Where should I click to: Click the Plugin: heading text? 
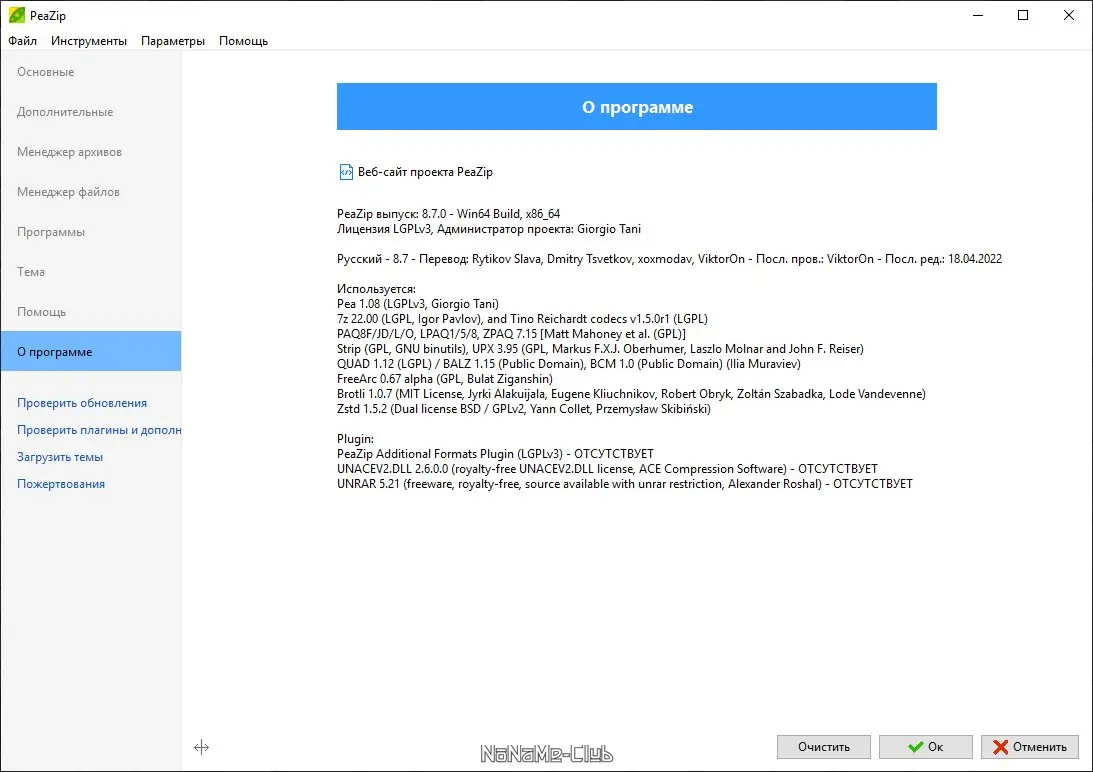(x=356, y=439)
